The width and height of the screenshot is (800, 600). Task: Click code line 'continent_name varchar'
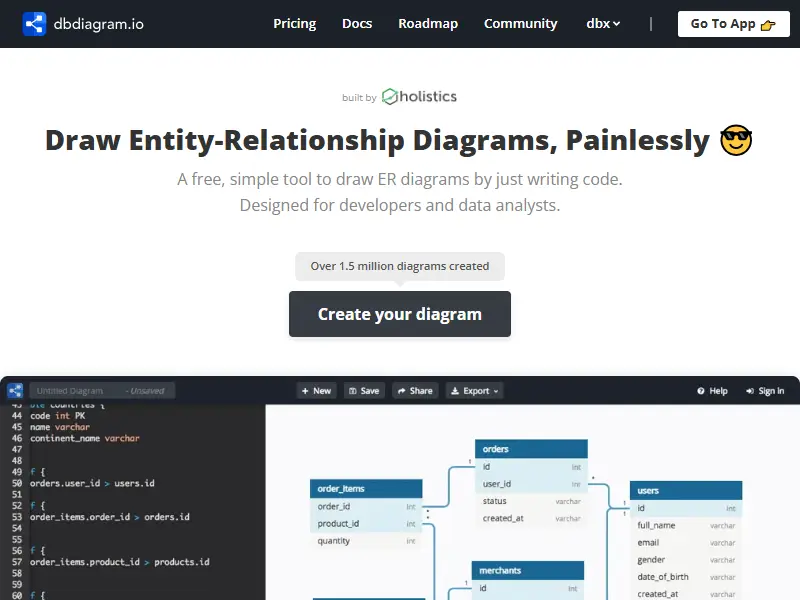tap(85, 438)
